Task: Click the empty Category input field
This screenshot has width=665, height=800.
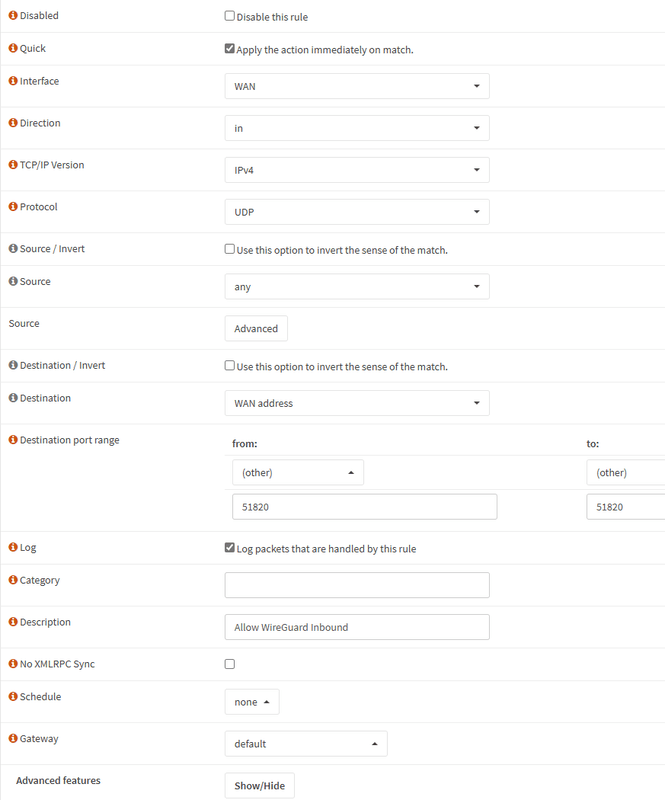Action: pos(356,585)
